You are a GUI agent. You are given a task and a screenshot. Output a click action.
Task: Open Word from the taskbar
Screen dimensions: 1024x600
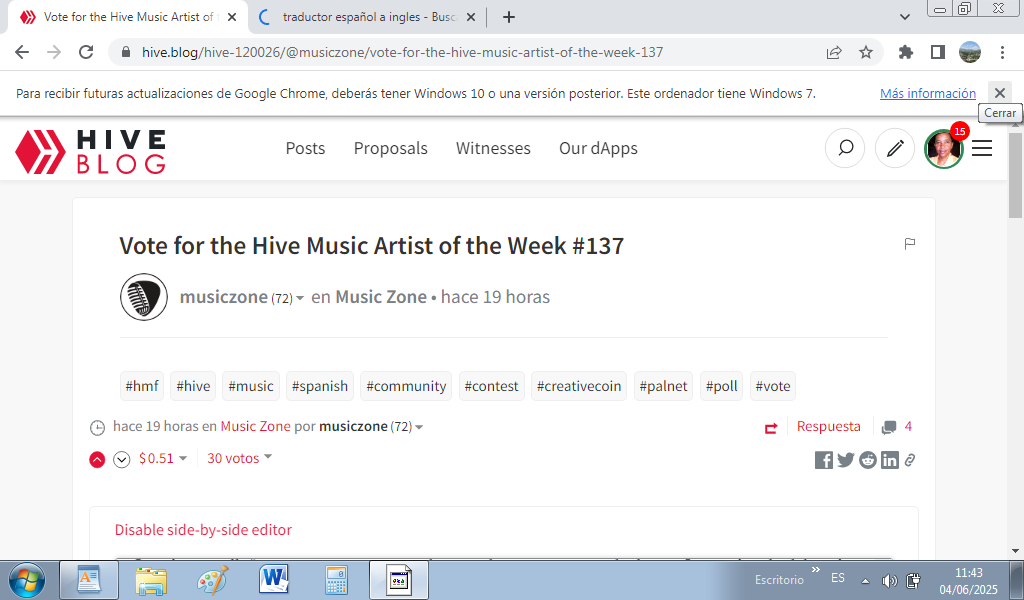click(x=274, y=580)
